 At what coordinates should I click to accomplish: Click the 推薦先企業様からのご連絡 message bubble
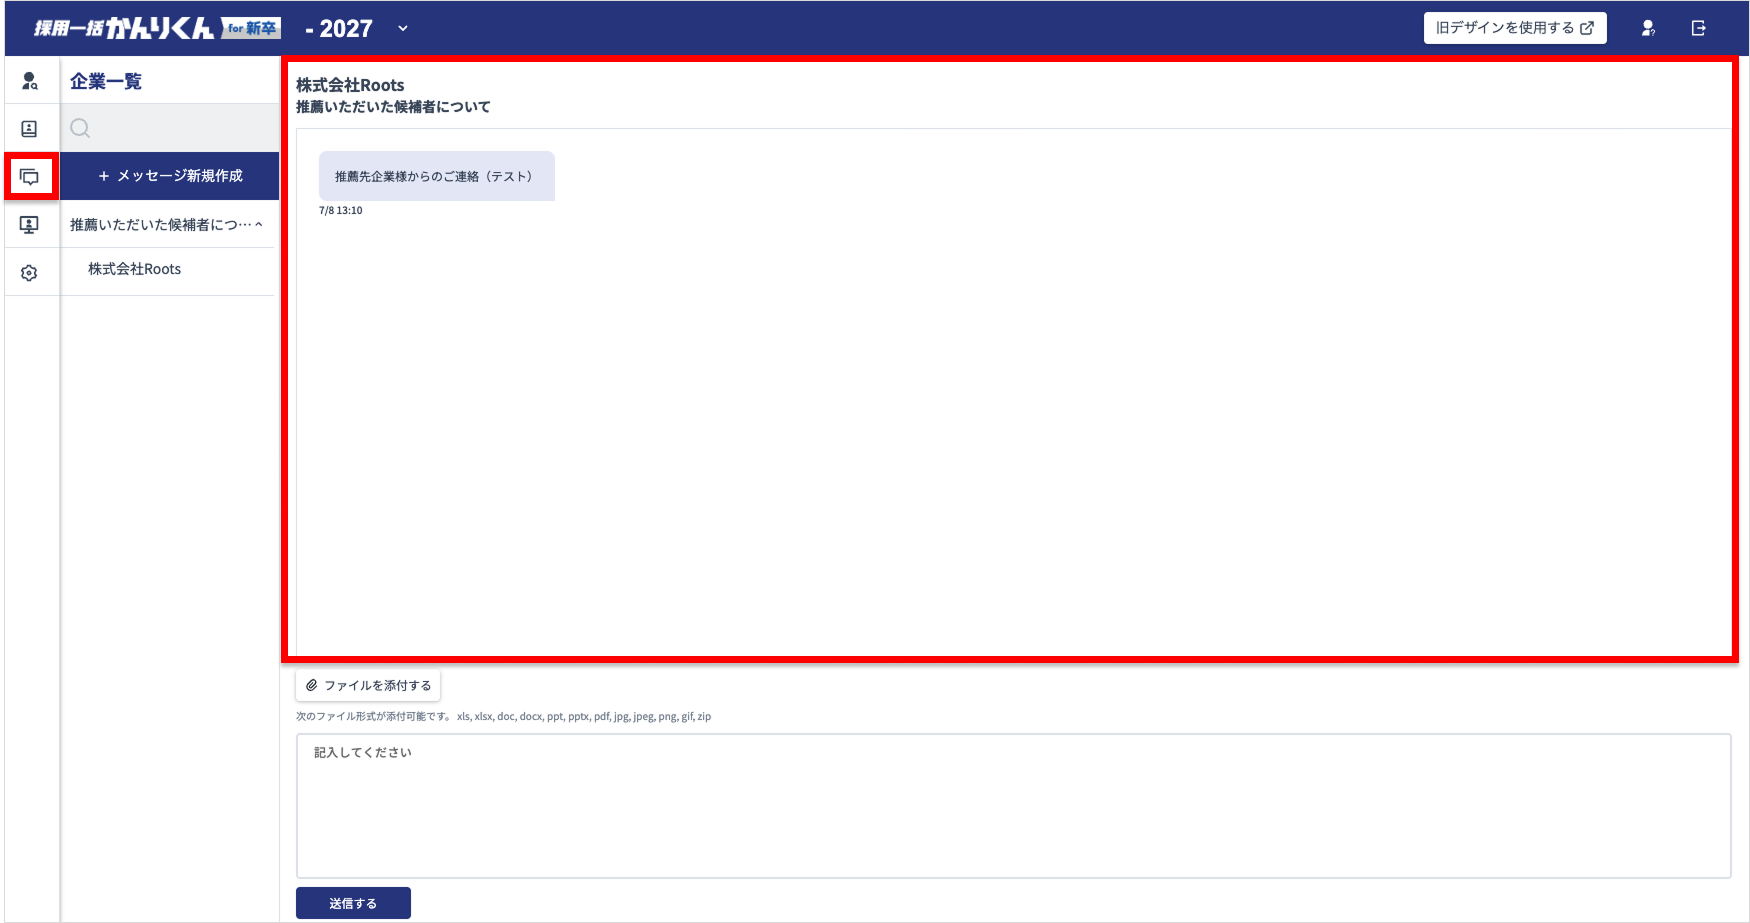click(436, 176)
